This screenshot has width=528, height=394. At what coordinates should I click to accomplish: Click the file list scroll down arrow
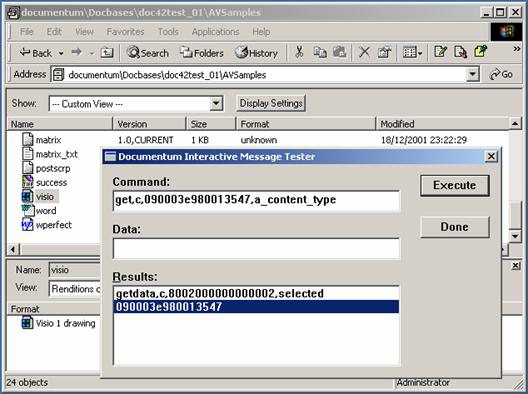(x=515, y=236)
